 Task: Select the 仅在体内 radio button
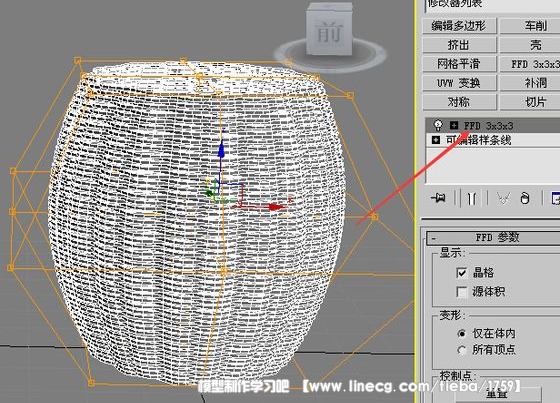[461, 333]
